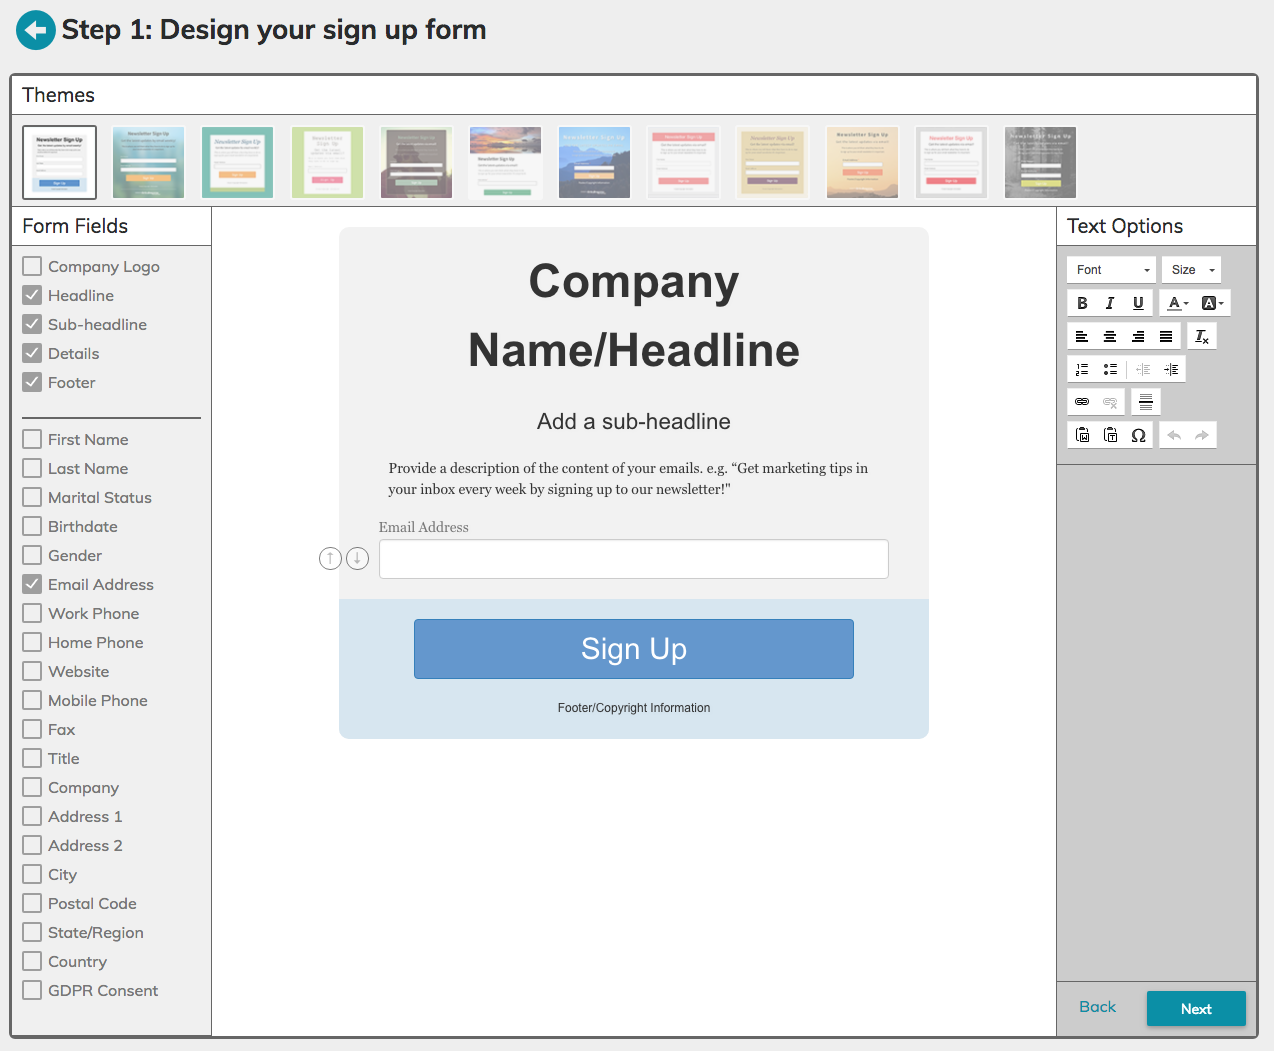Open the text color picker
The height and width of the screenshot is (1051, 1274).
(x=1176, y=302)
